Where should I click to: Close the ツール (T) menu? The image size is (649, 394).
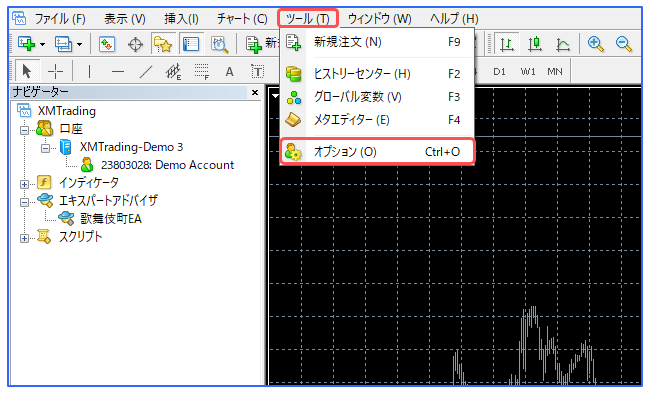[x=308, y=19]
